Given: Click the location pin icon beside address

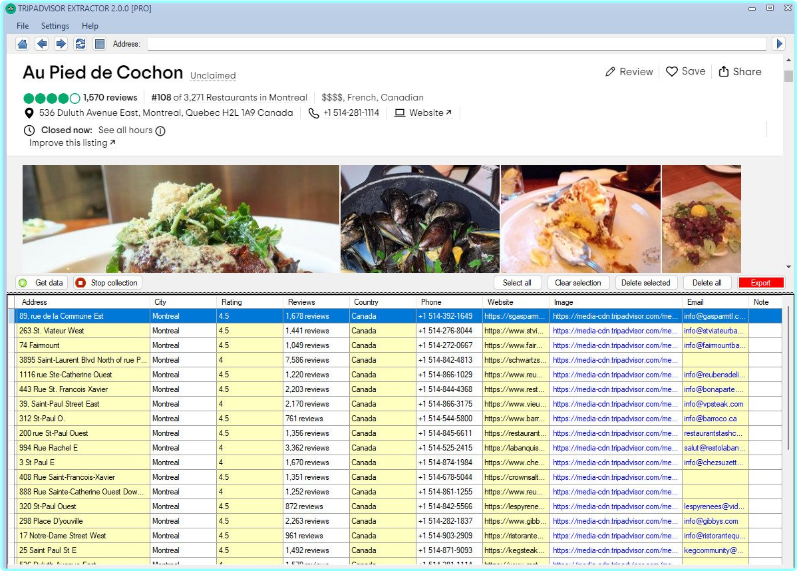Looking at the screenshot, I should [x=29, y=113].
